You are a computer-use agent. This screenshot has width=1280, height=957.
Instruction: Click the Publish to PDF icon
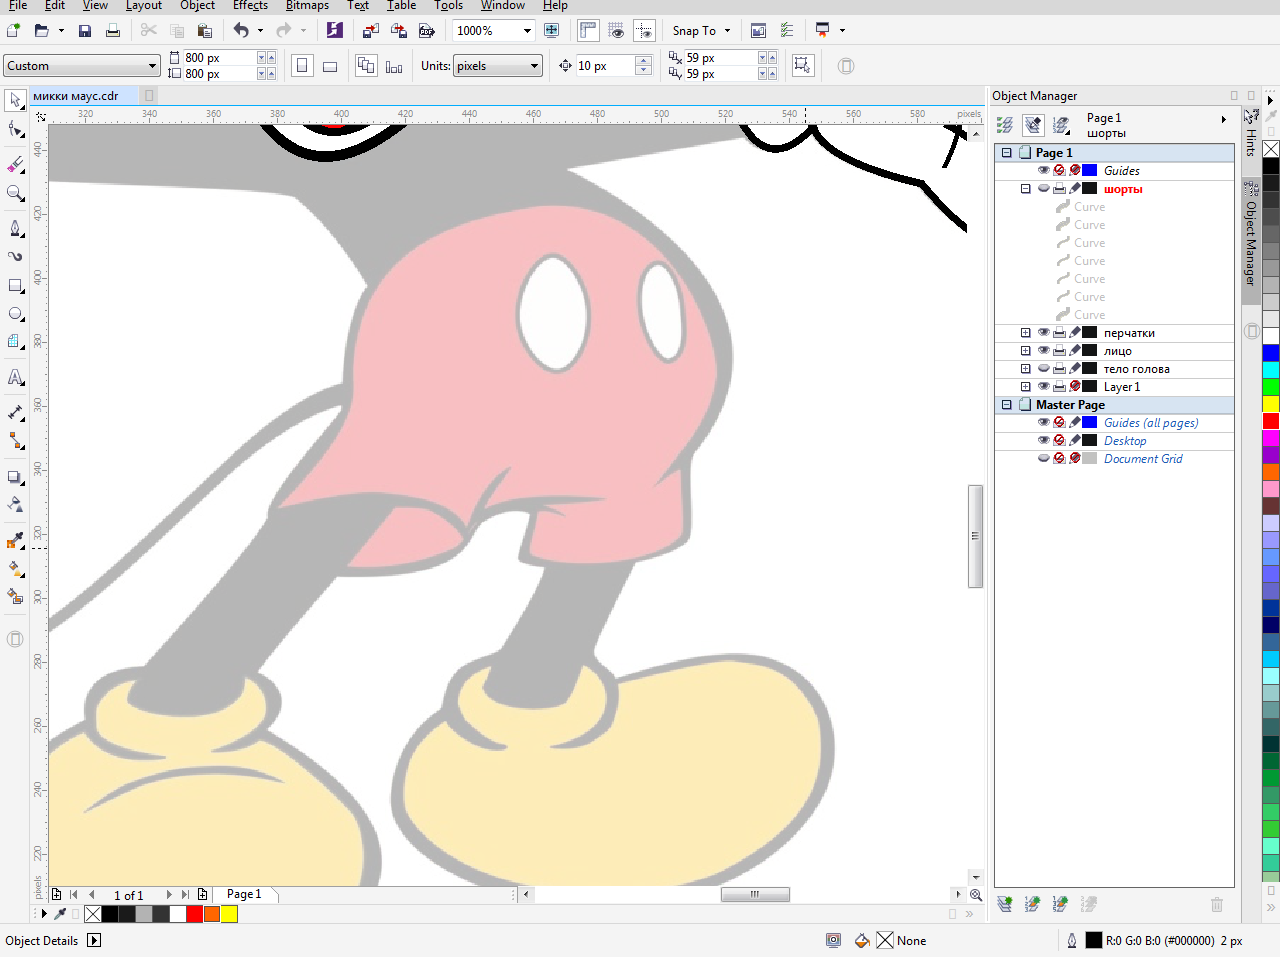(427, 31)
